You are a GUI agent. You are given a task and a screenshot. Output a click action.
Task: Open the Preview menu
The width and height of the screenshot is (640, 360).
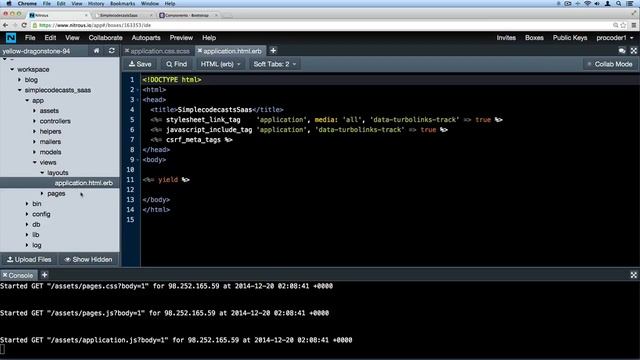181,38
